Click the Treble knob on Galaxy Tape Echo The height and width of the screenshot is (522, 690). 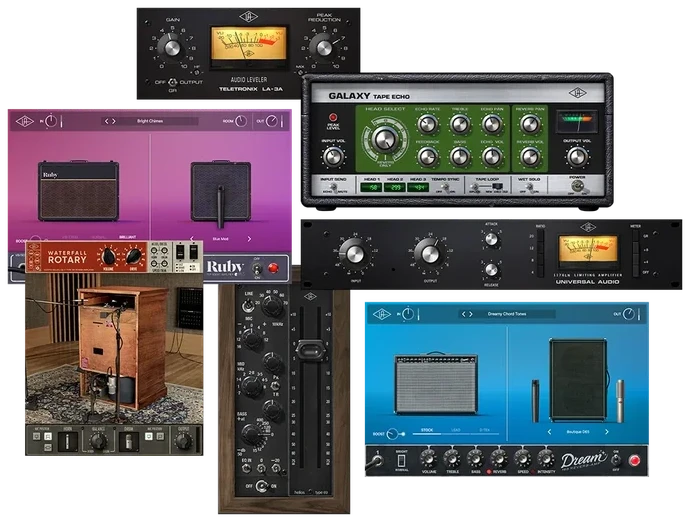coord(459,125)
